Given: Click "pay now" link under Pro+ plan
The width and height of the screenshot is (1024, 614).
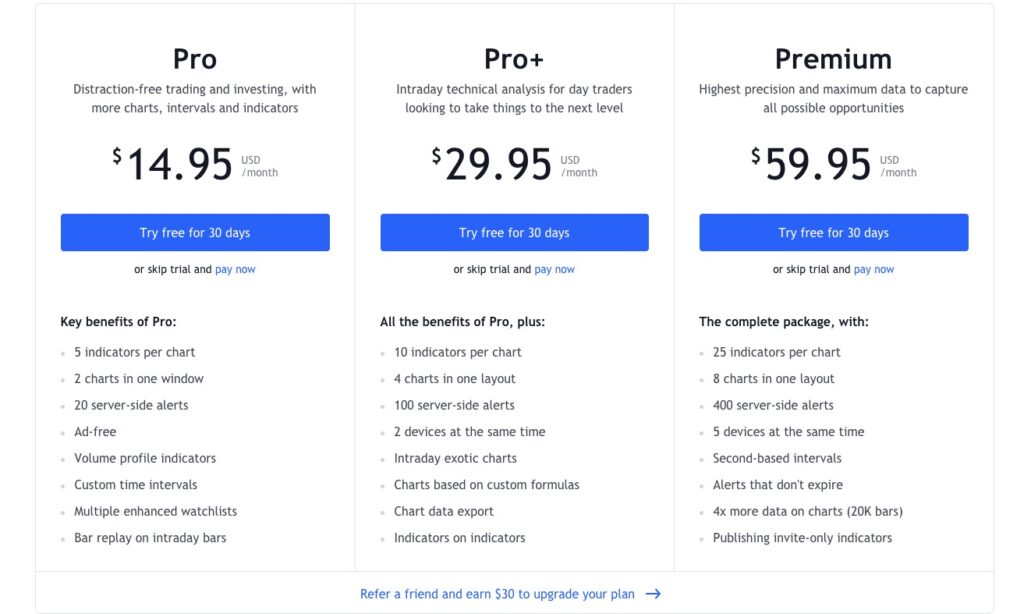Looking at the screenshot, I should [554, 270].
